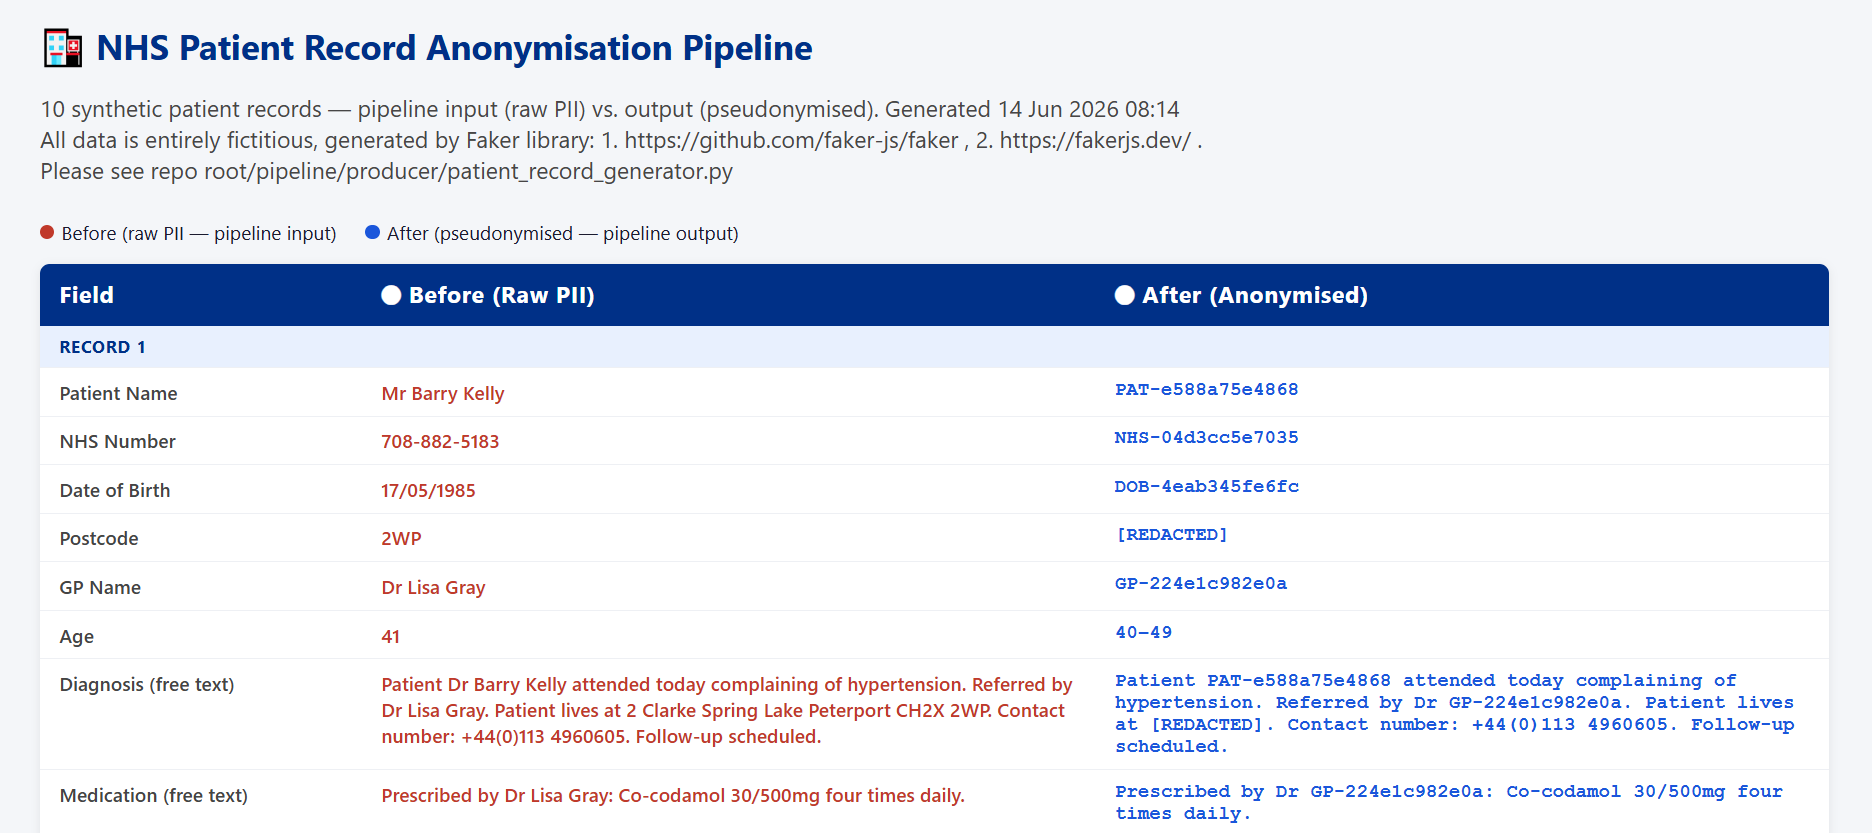Click the Field column header
This screenshot has height=833, width=1872.
(87, 295)
